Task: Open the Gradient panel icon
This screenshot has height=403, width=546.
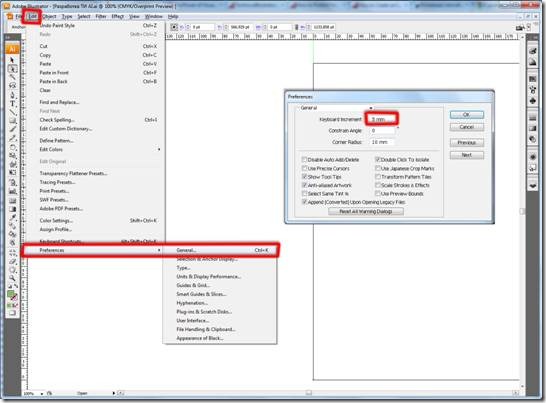Action: pyautogui.click(x=532, y=129)
